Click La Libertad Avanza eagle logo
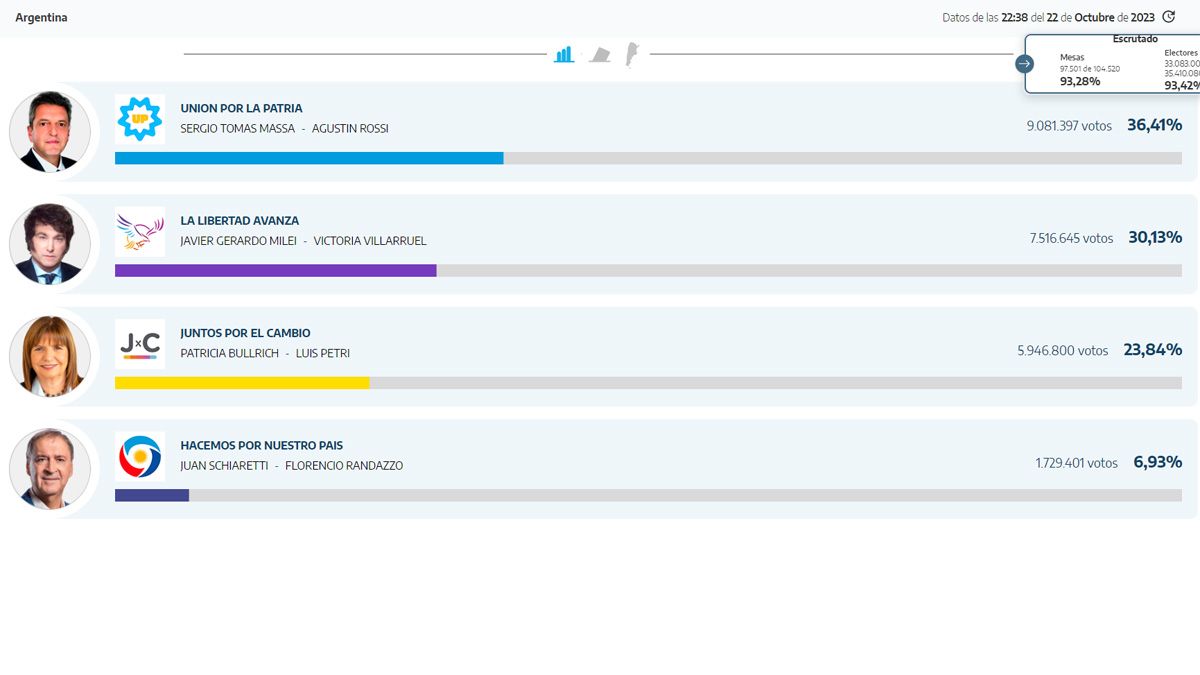 pos(139,231)
